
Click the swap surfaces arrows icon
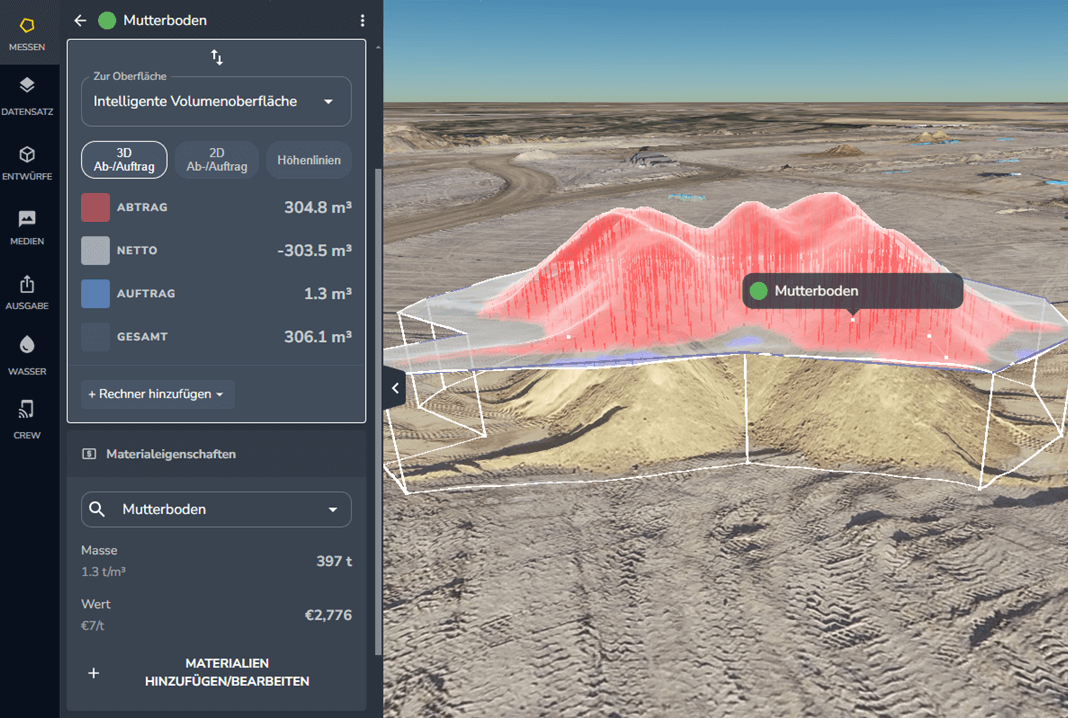click(217, 57)
